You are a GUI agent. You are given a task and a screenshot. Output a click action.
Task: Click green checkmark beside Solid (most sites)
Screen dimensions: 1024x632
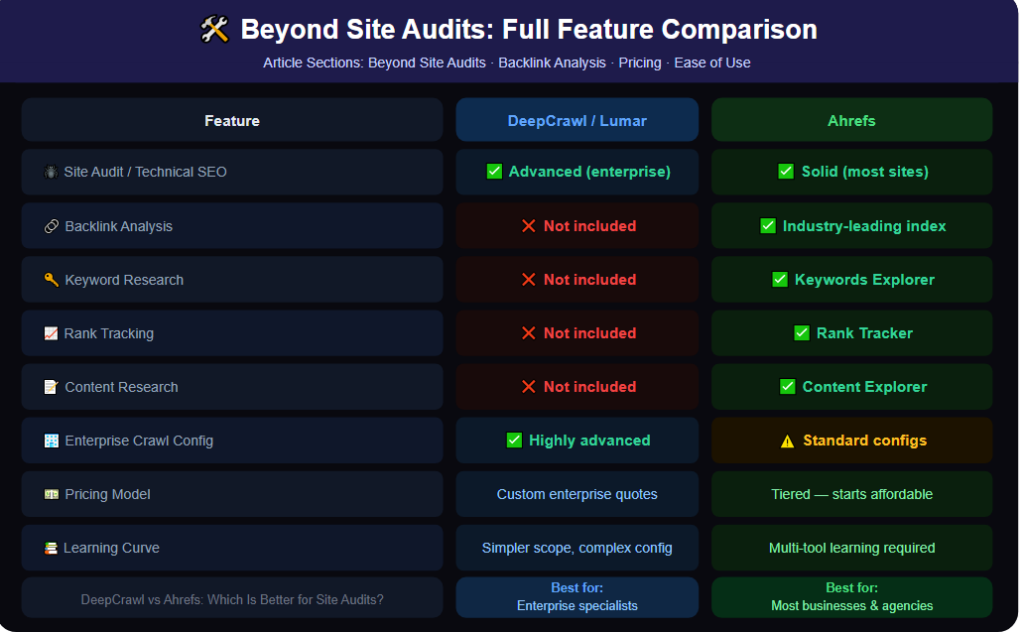pyautogui.click(x=786, y=172)
